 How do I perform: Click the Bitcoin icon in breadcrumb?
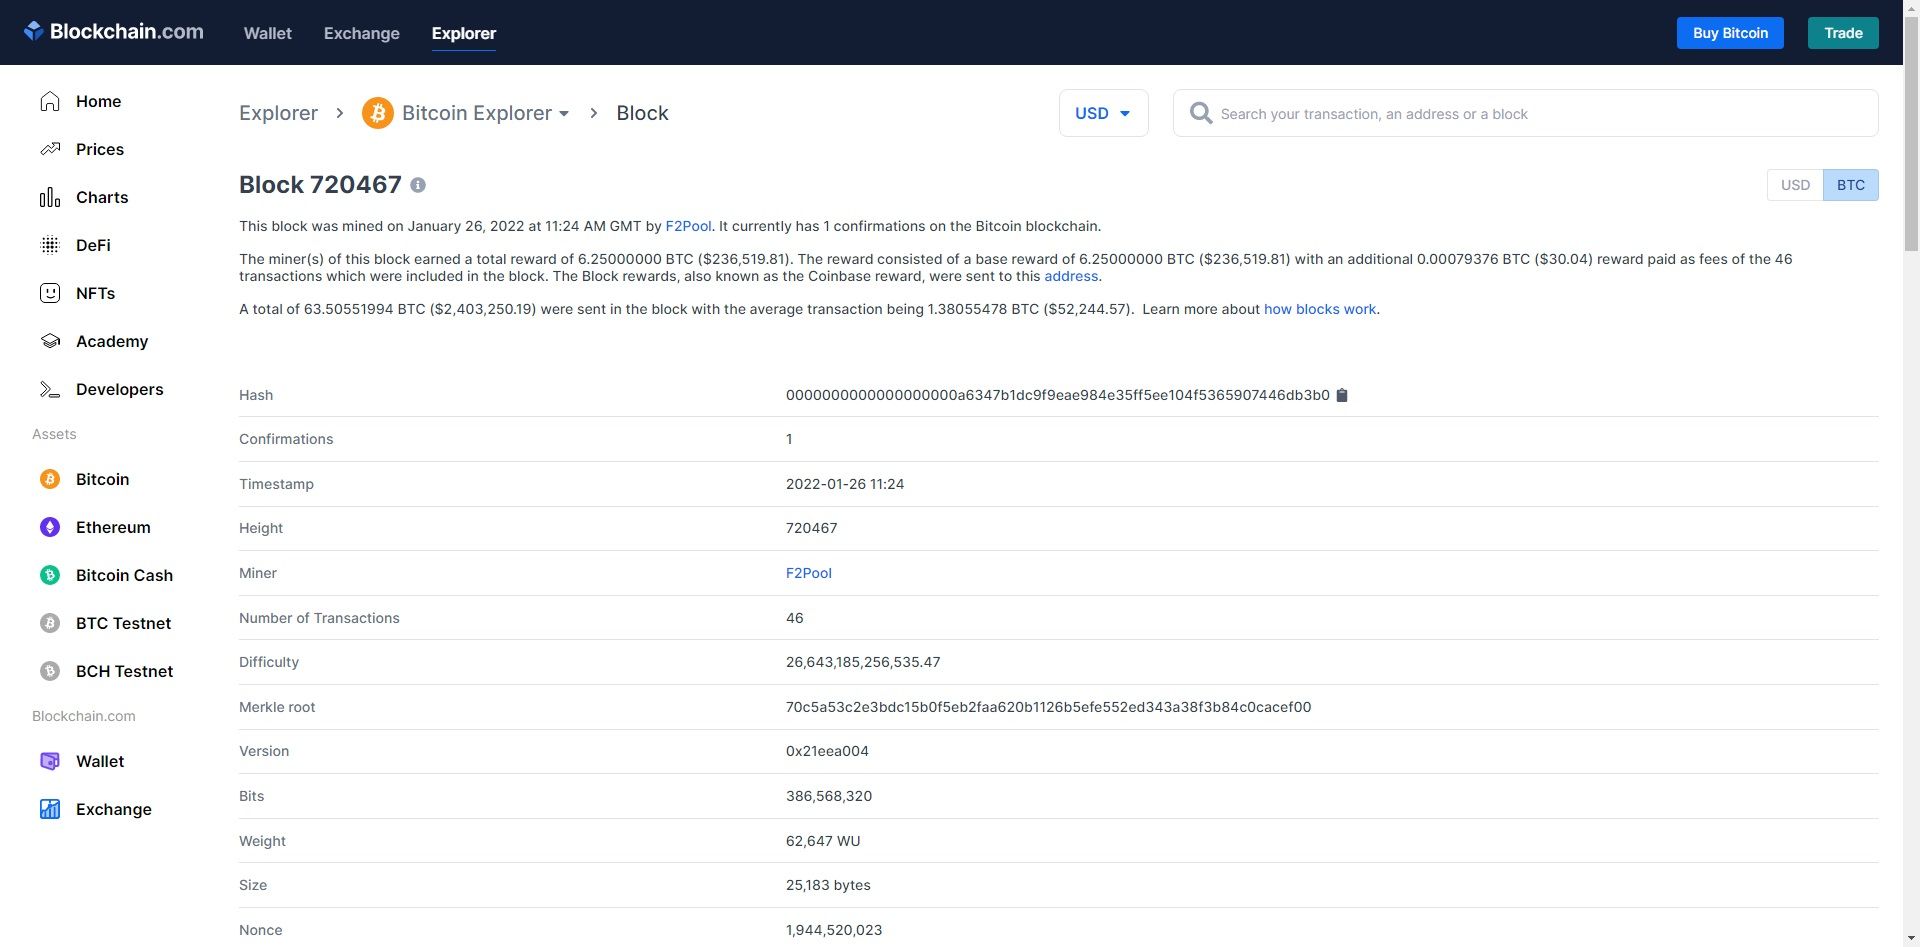click(x=378, y=113)
